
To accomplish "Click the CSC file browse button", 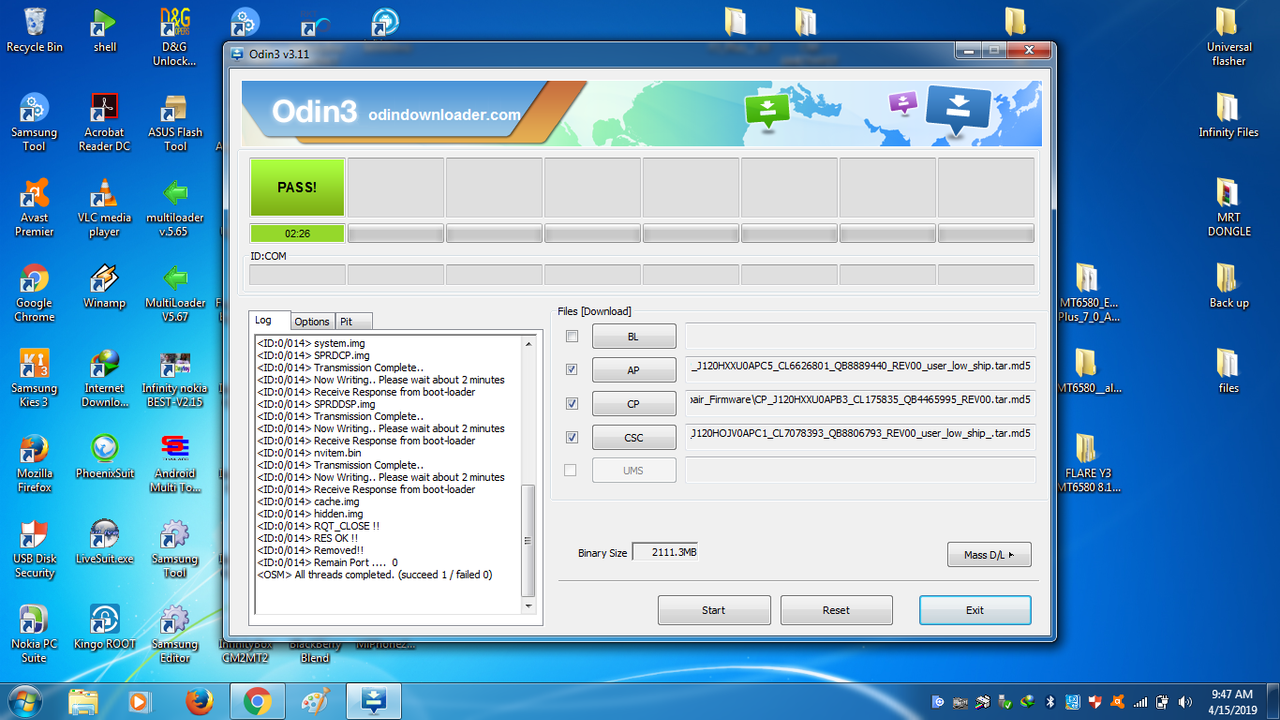I will tap(634, 437).
